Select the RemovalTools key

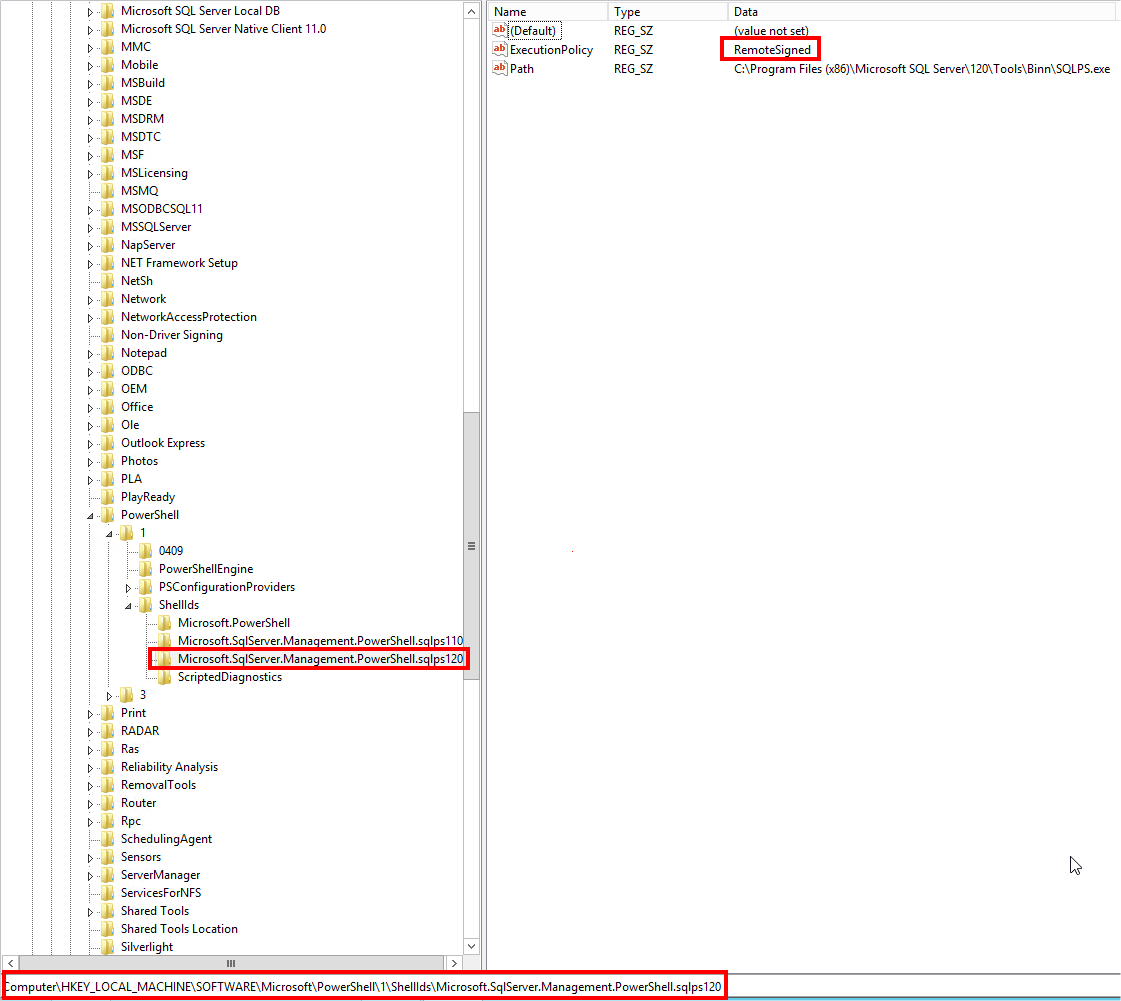click(x=158, y=785)
